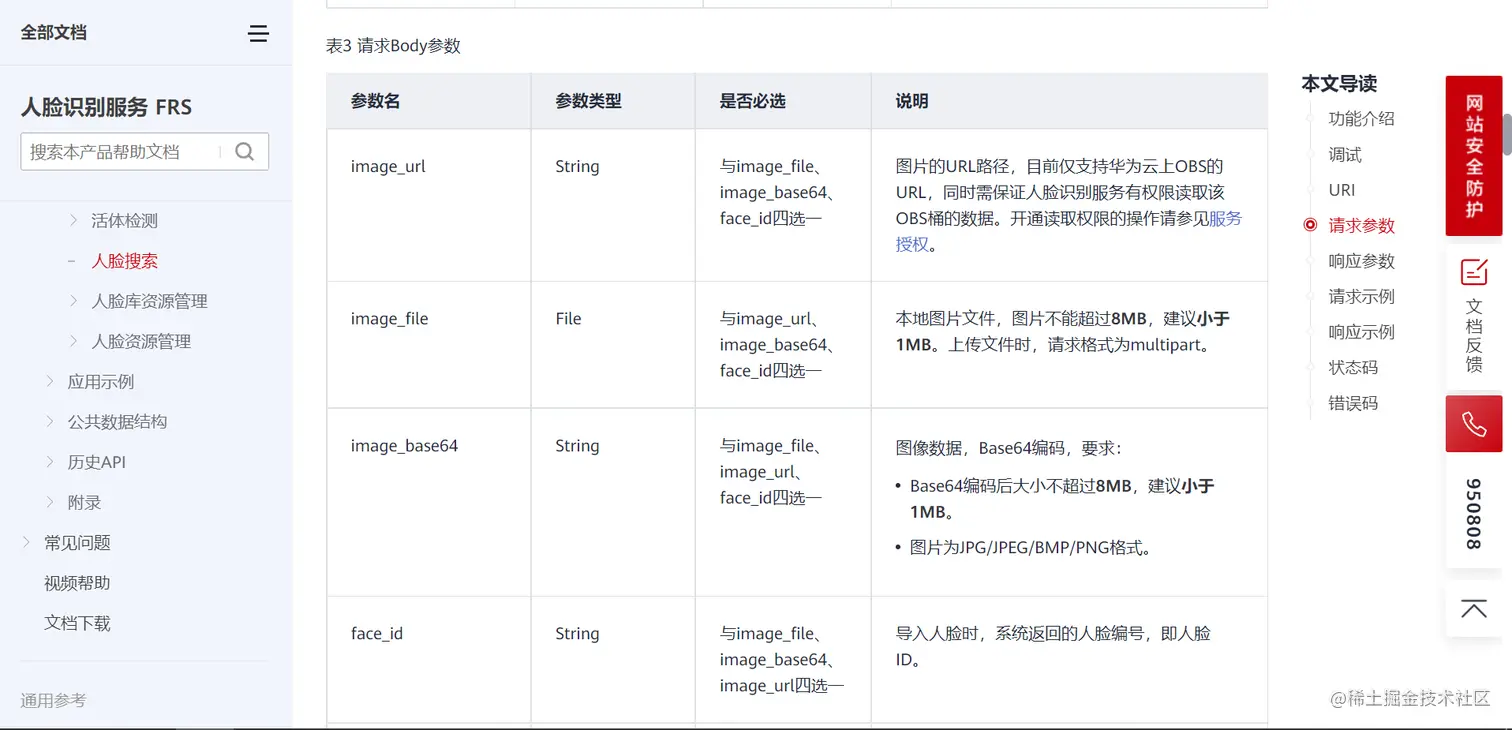Screen dimensions: 1512x730
Task: Jump to 响应参数 in the outline
Action: pos(1361,261)
